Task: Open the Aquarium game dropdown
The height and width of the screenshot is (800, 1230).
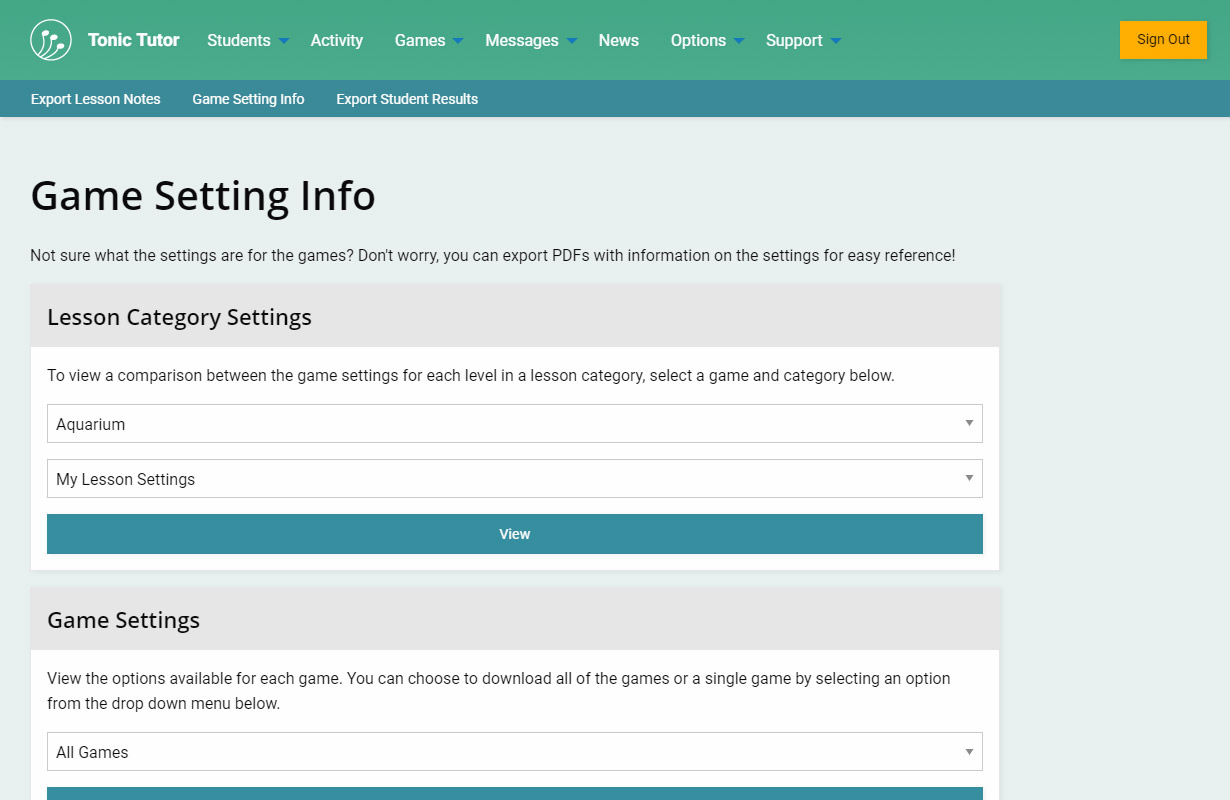Action: [514, 424]
